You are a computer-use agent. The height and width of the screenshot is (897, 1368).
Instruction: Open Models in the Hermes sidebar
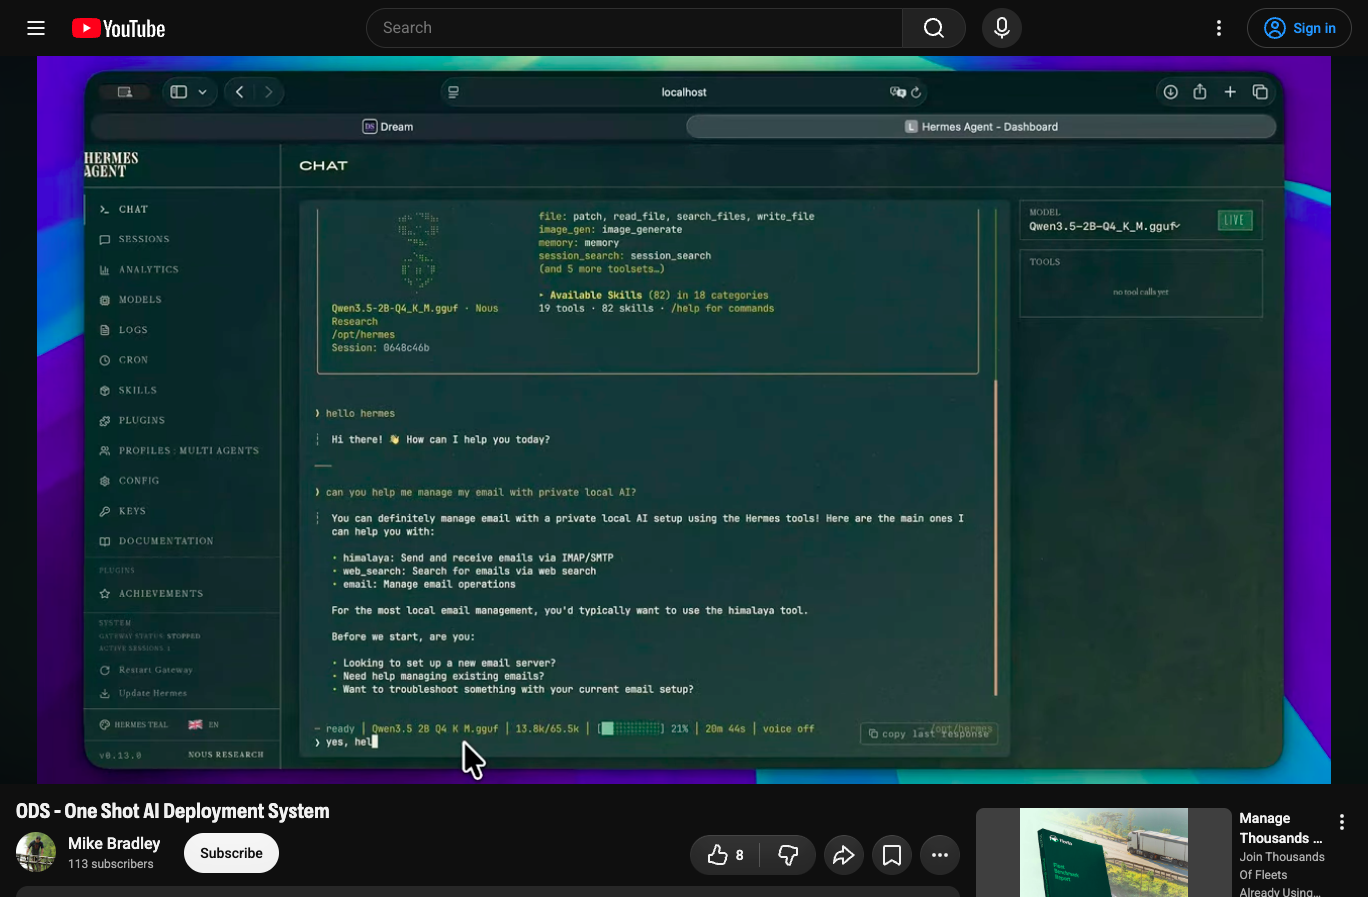(x=140, y=300)
